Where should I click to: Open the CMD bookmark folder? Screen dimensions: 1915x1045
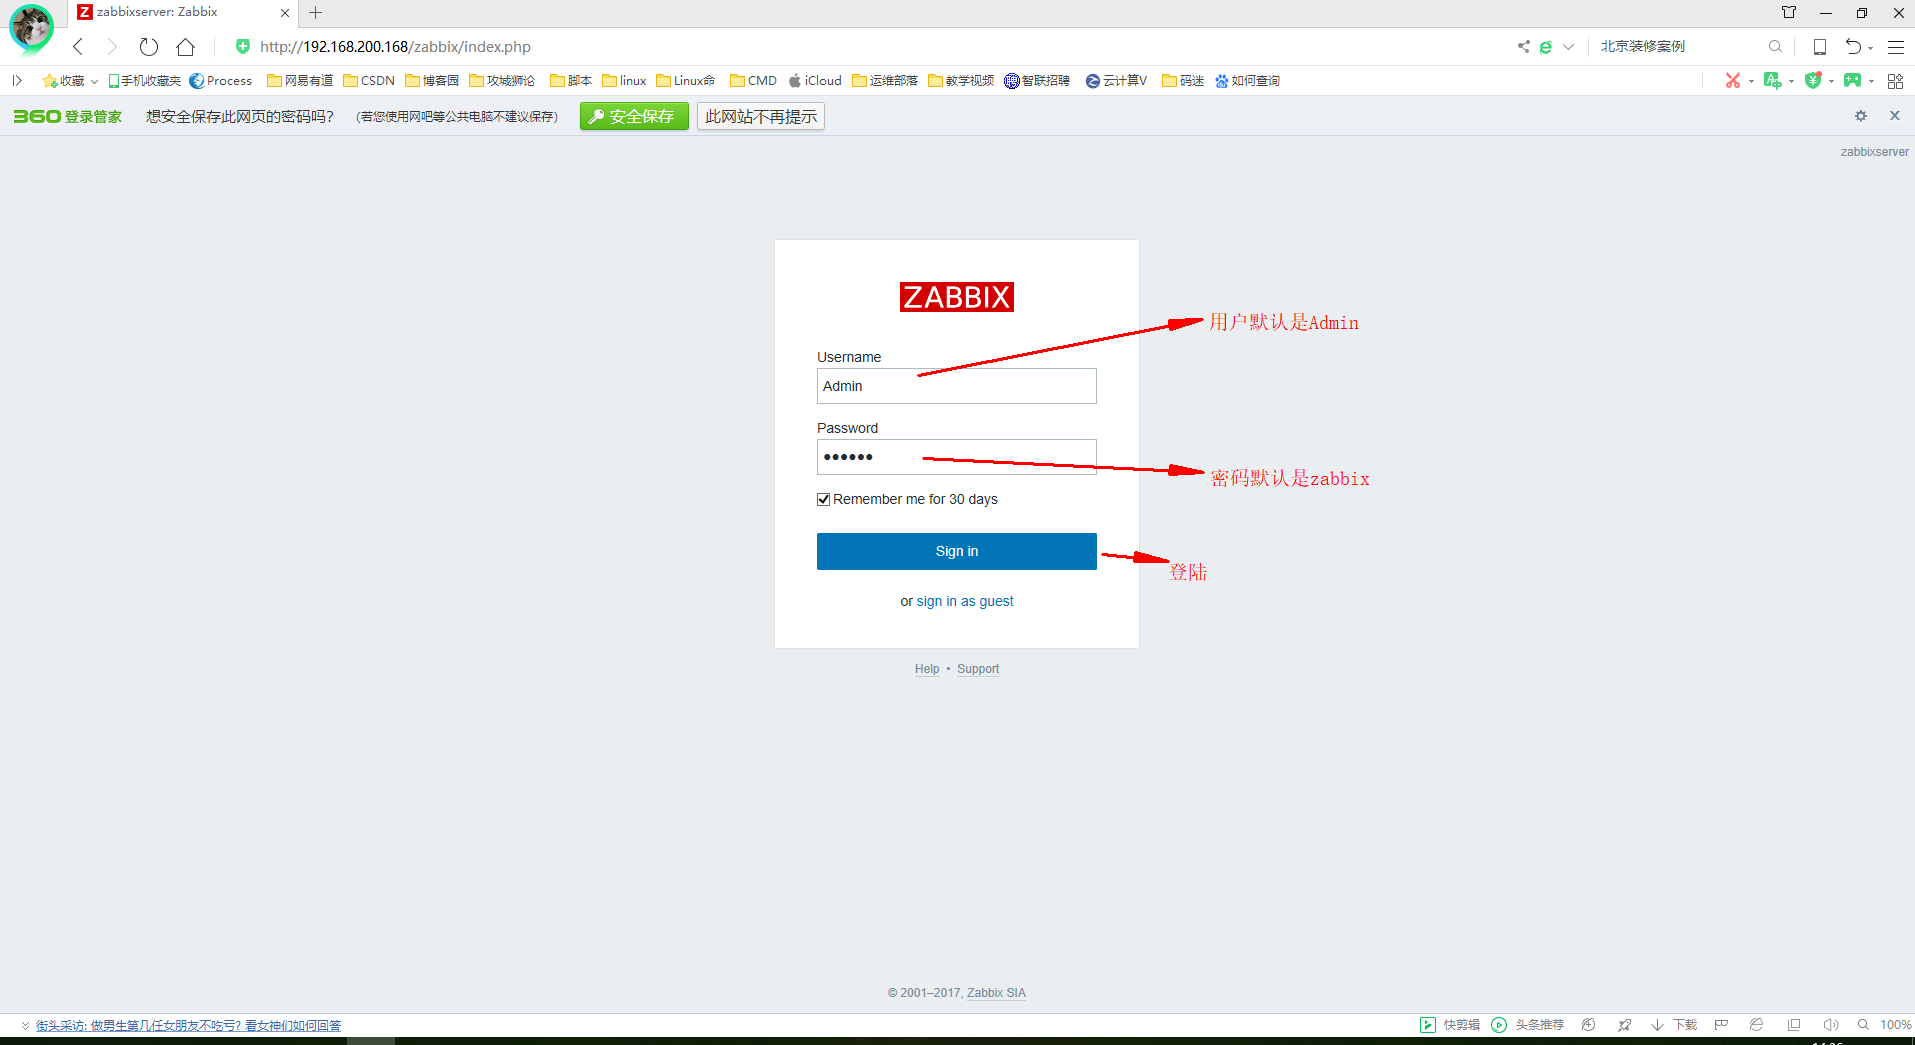coord(753,81)
